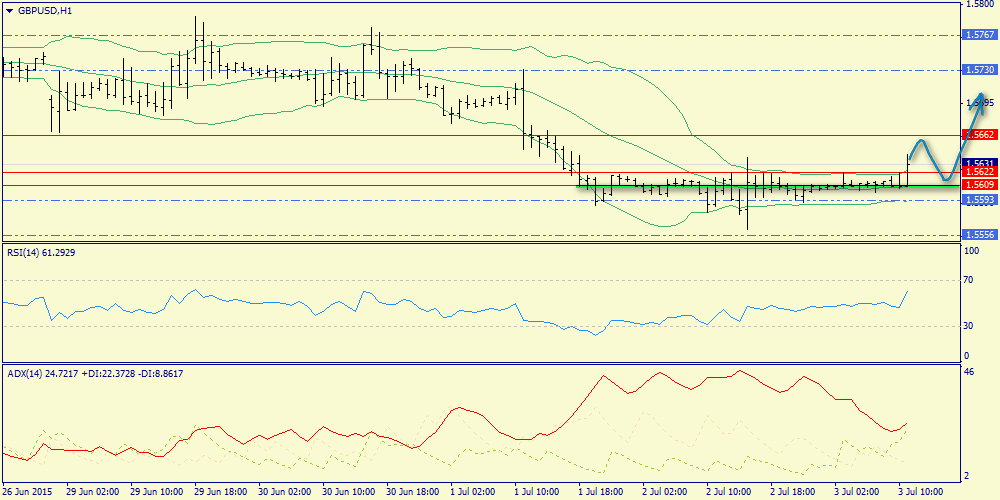The image size is (1000, 500).
Task: Click the 1 Jul 10:00 time label
Action: tap(537, 492)
